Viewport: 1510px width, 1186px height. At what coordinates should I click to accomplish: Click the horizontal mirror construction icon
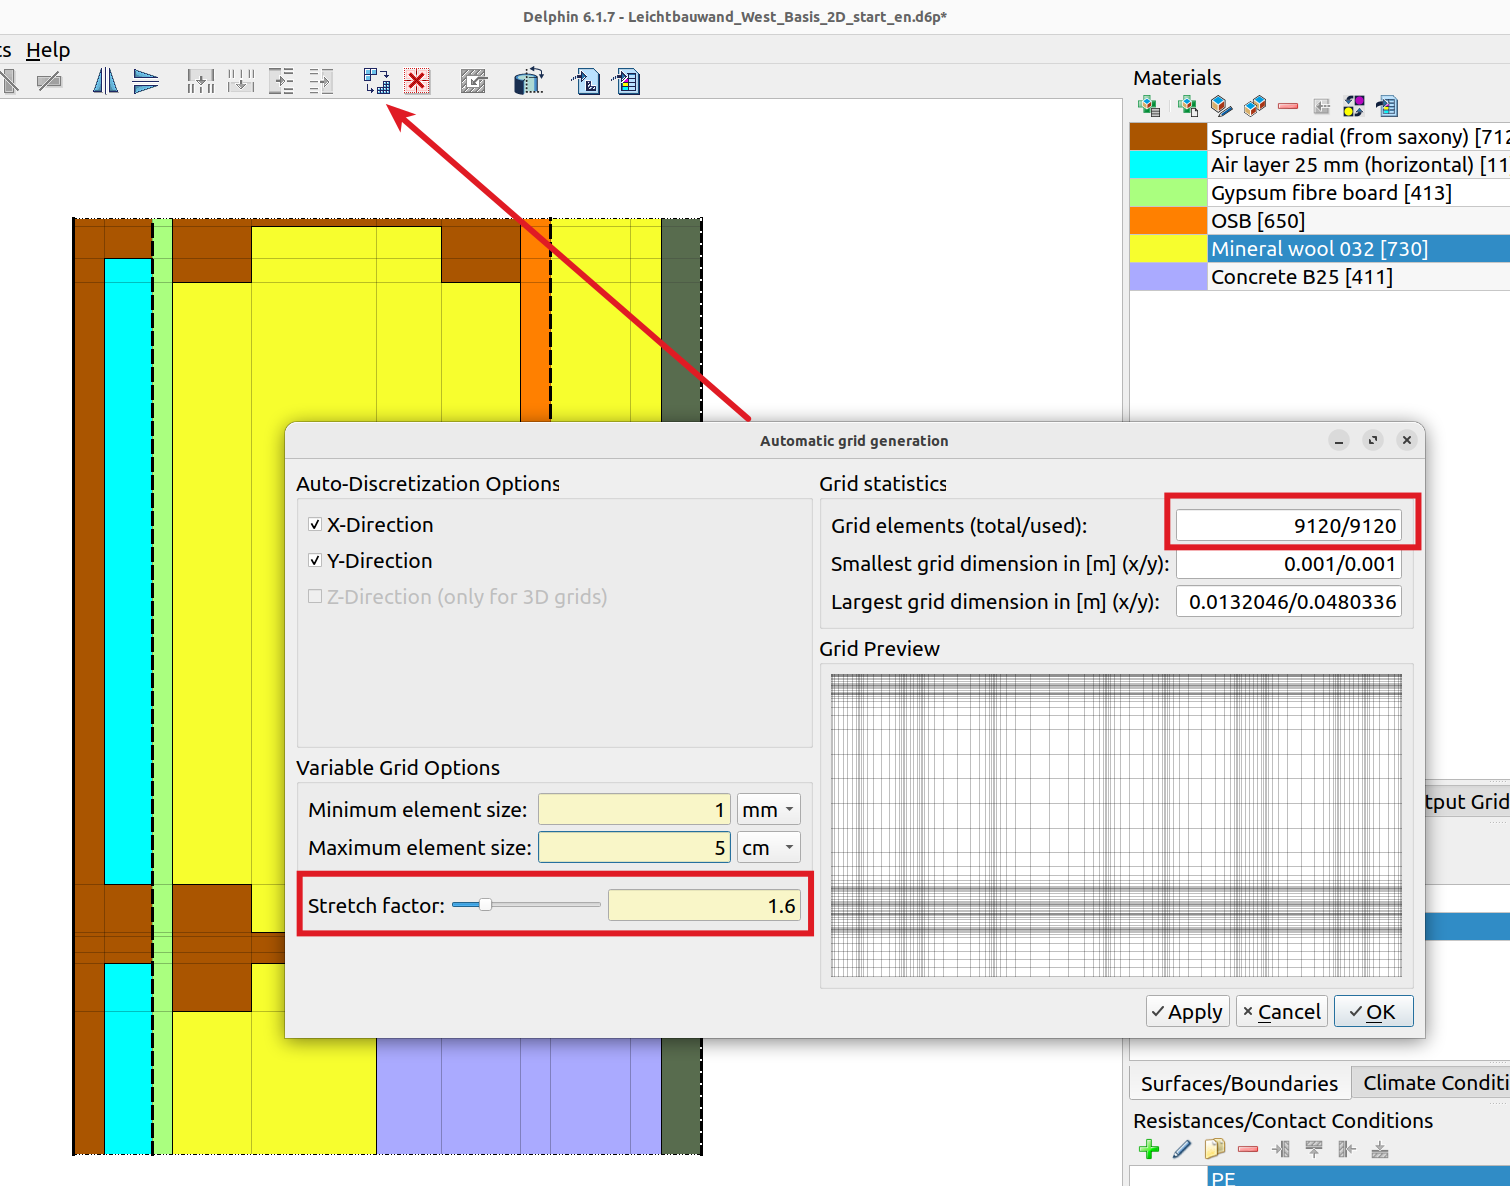tap(105, 81)
